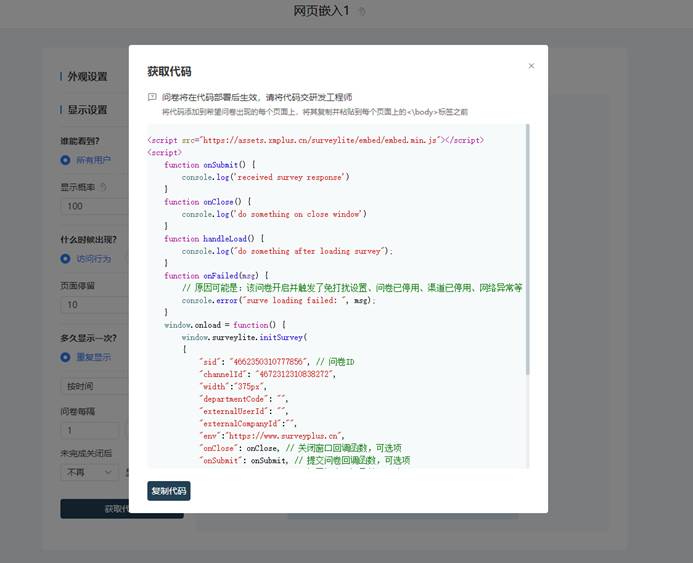Open the 按时间 dropdown
Image resolution: width=693 pixels, height=563 pixels.
pos(94,386)
